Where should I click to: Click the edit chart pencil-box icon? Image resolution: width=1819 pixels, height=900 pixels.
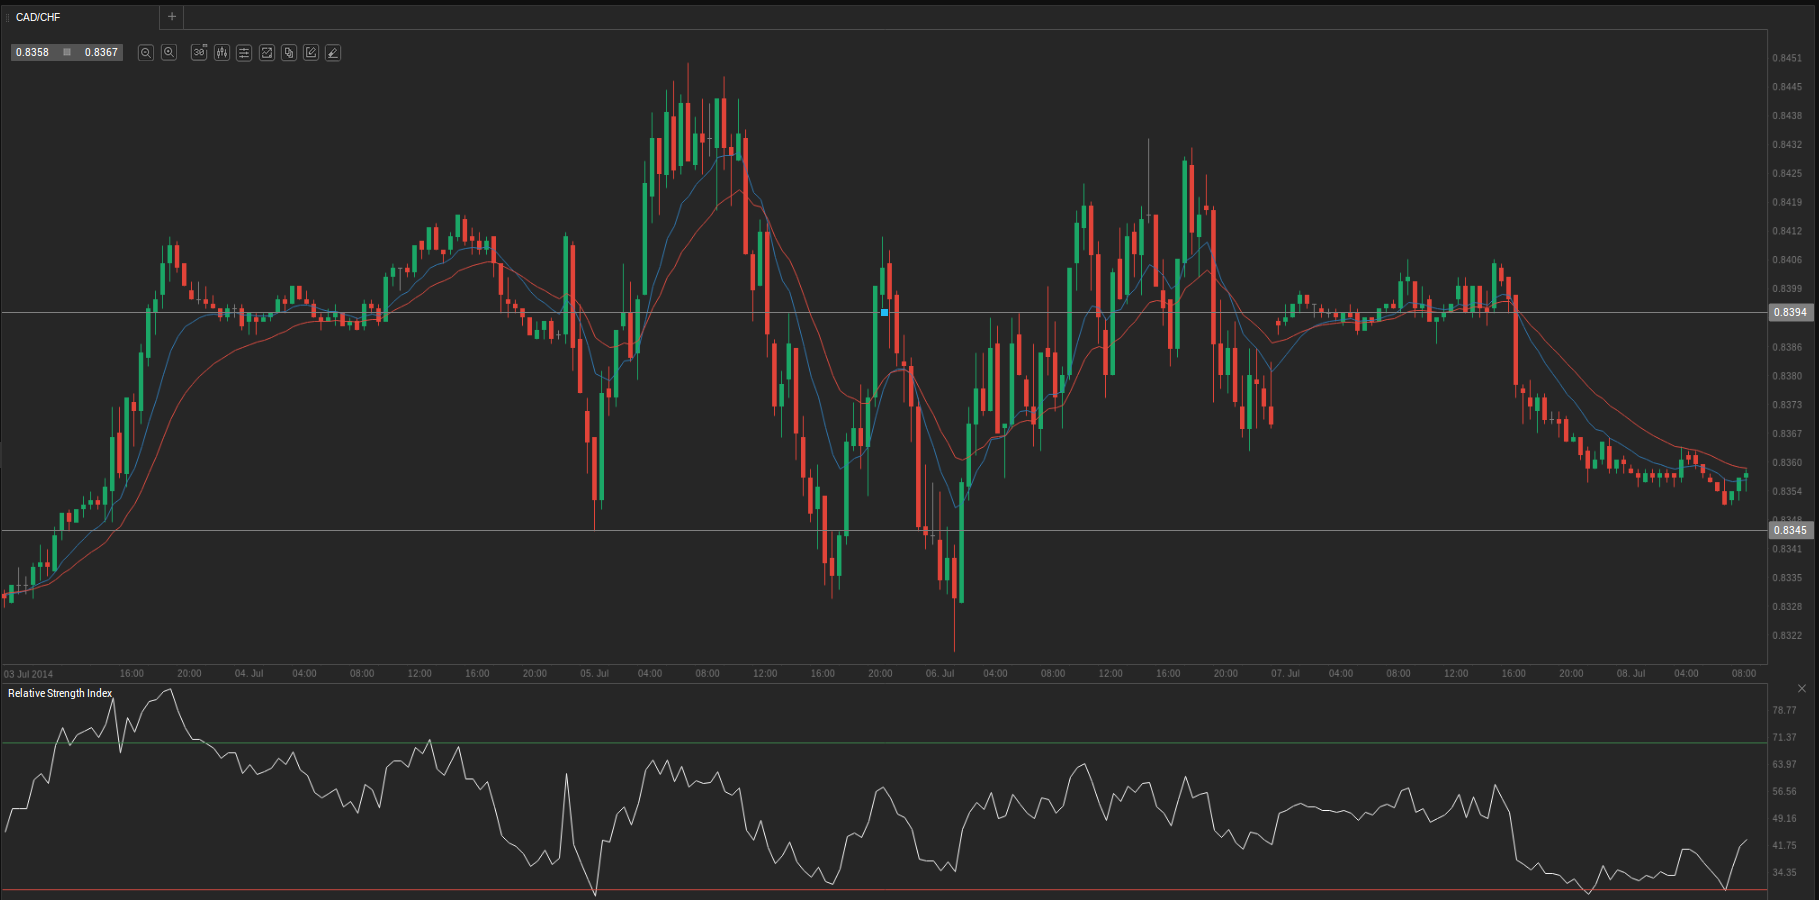[311, 53]
